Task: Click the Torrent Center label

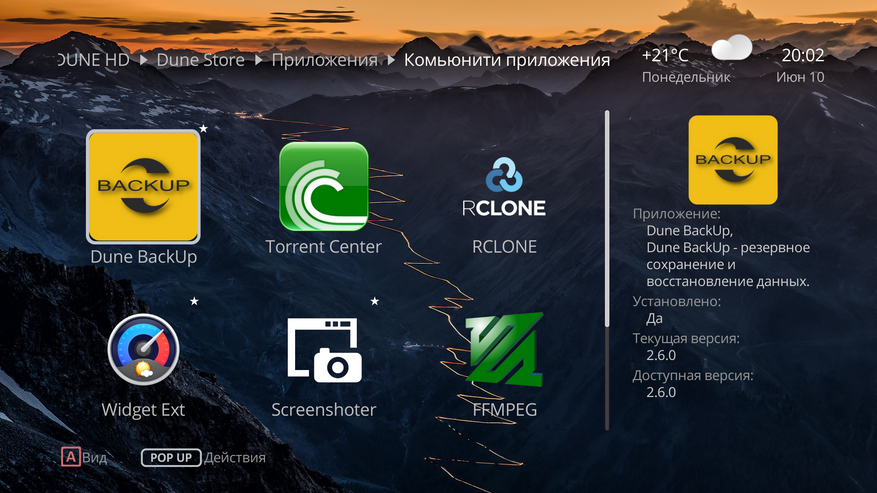Action: 323,247
